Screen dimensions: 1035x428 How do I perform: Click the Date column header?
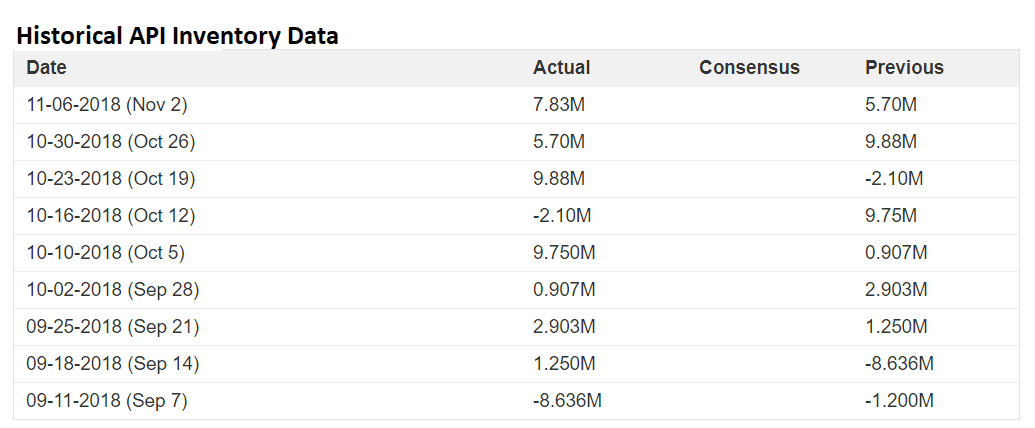point(47,68)
